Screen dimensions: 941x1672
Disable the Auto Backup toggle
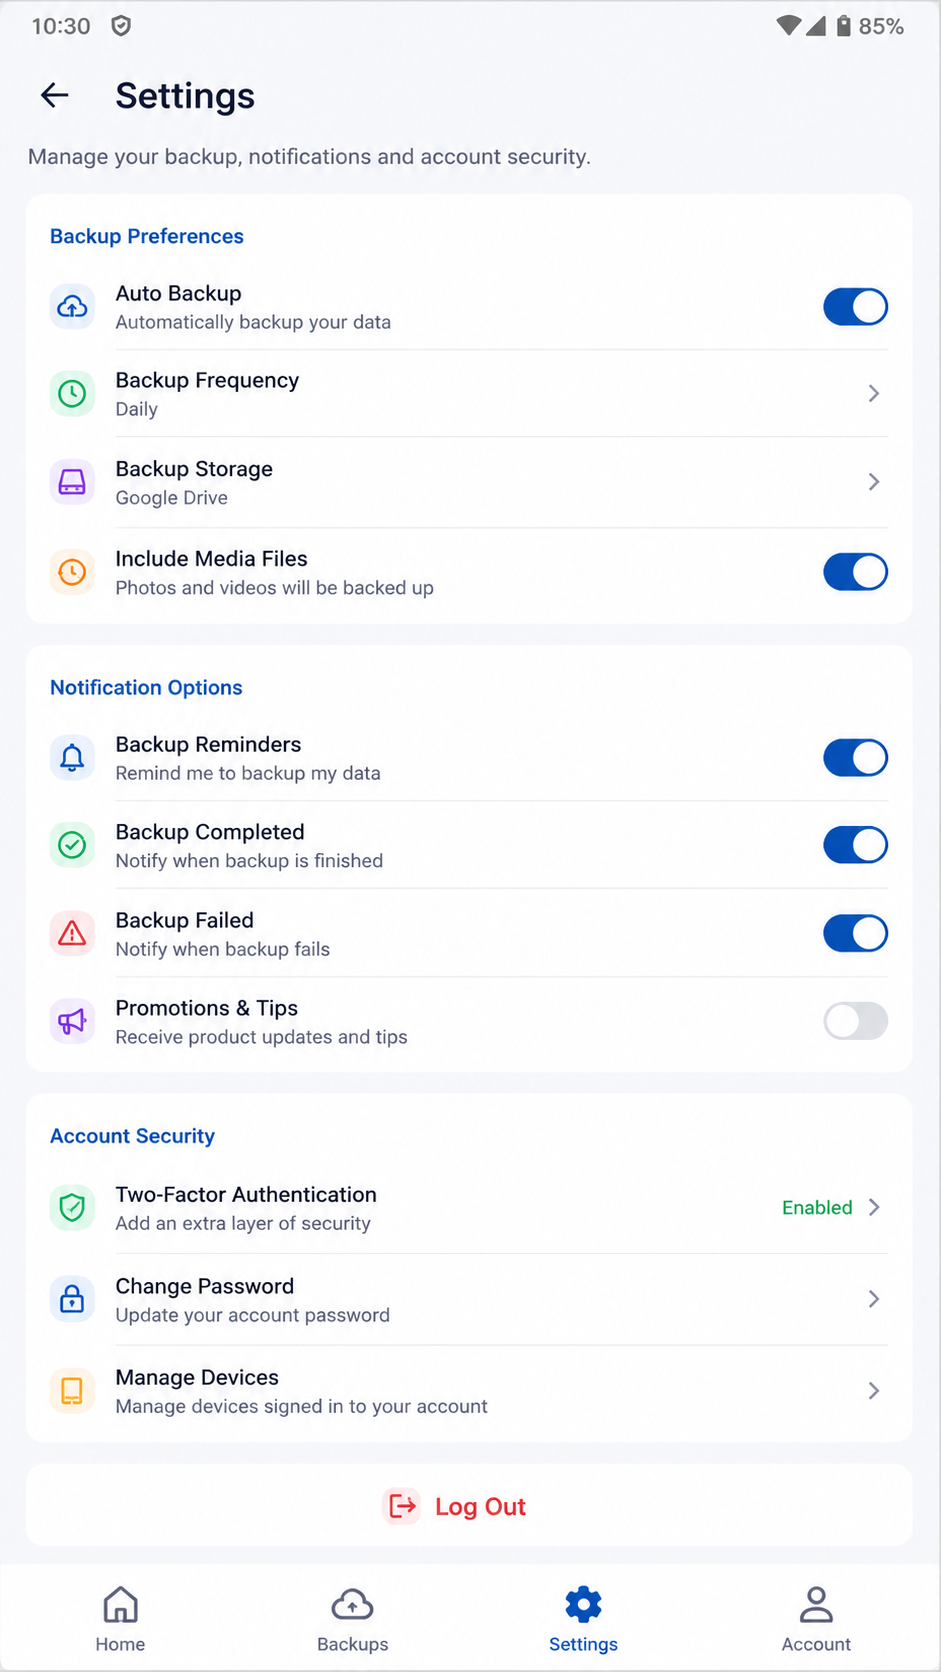click(x=855, y=307)
